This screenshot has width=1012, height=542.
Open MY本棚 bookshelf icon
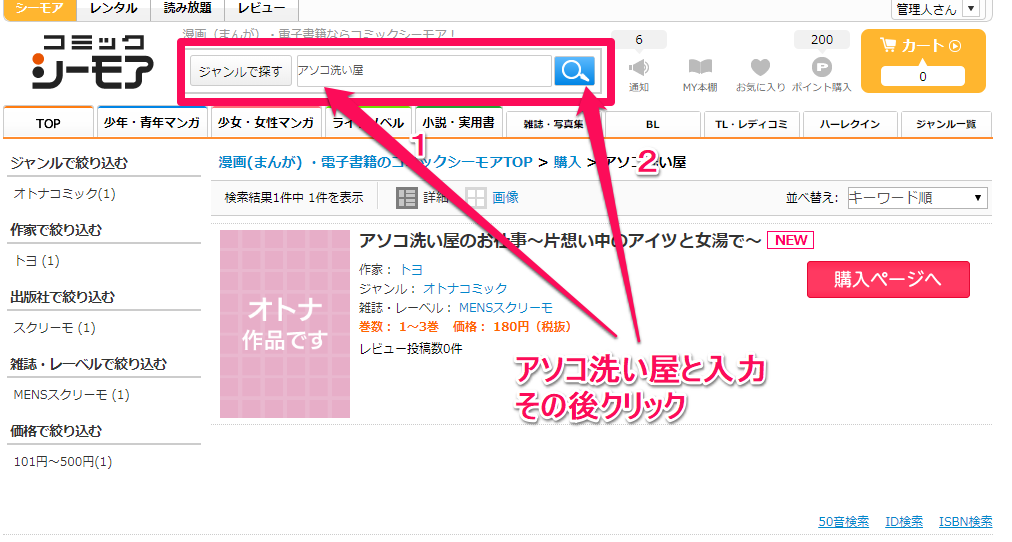[x=700, y=66]
